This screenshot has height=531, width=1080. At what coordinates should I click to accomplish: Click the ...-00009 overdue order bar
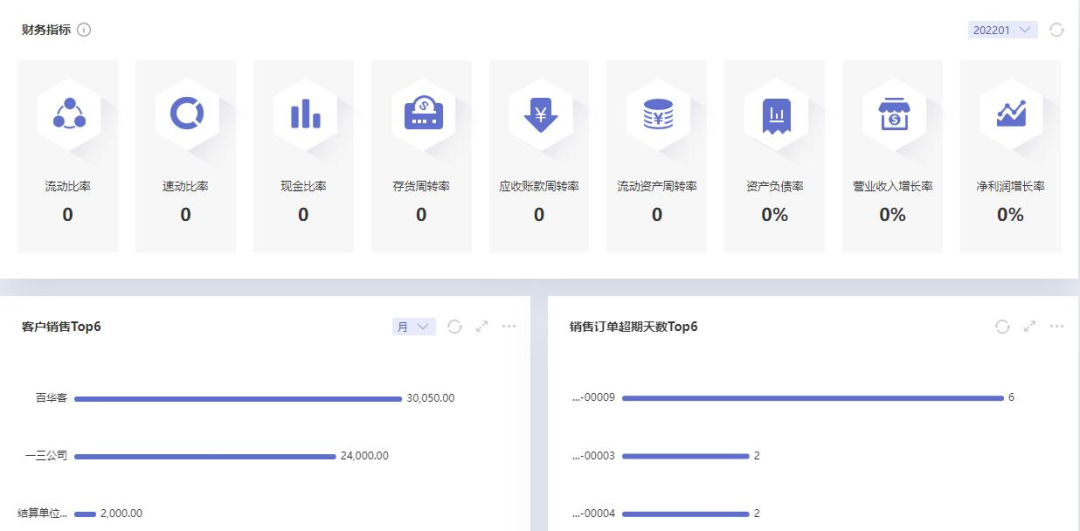point(812,398)
